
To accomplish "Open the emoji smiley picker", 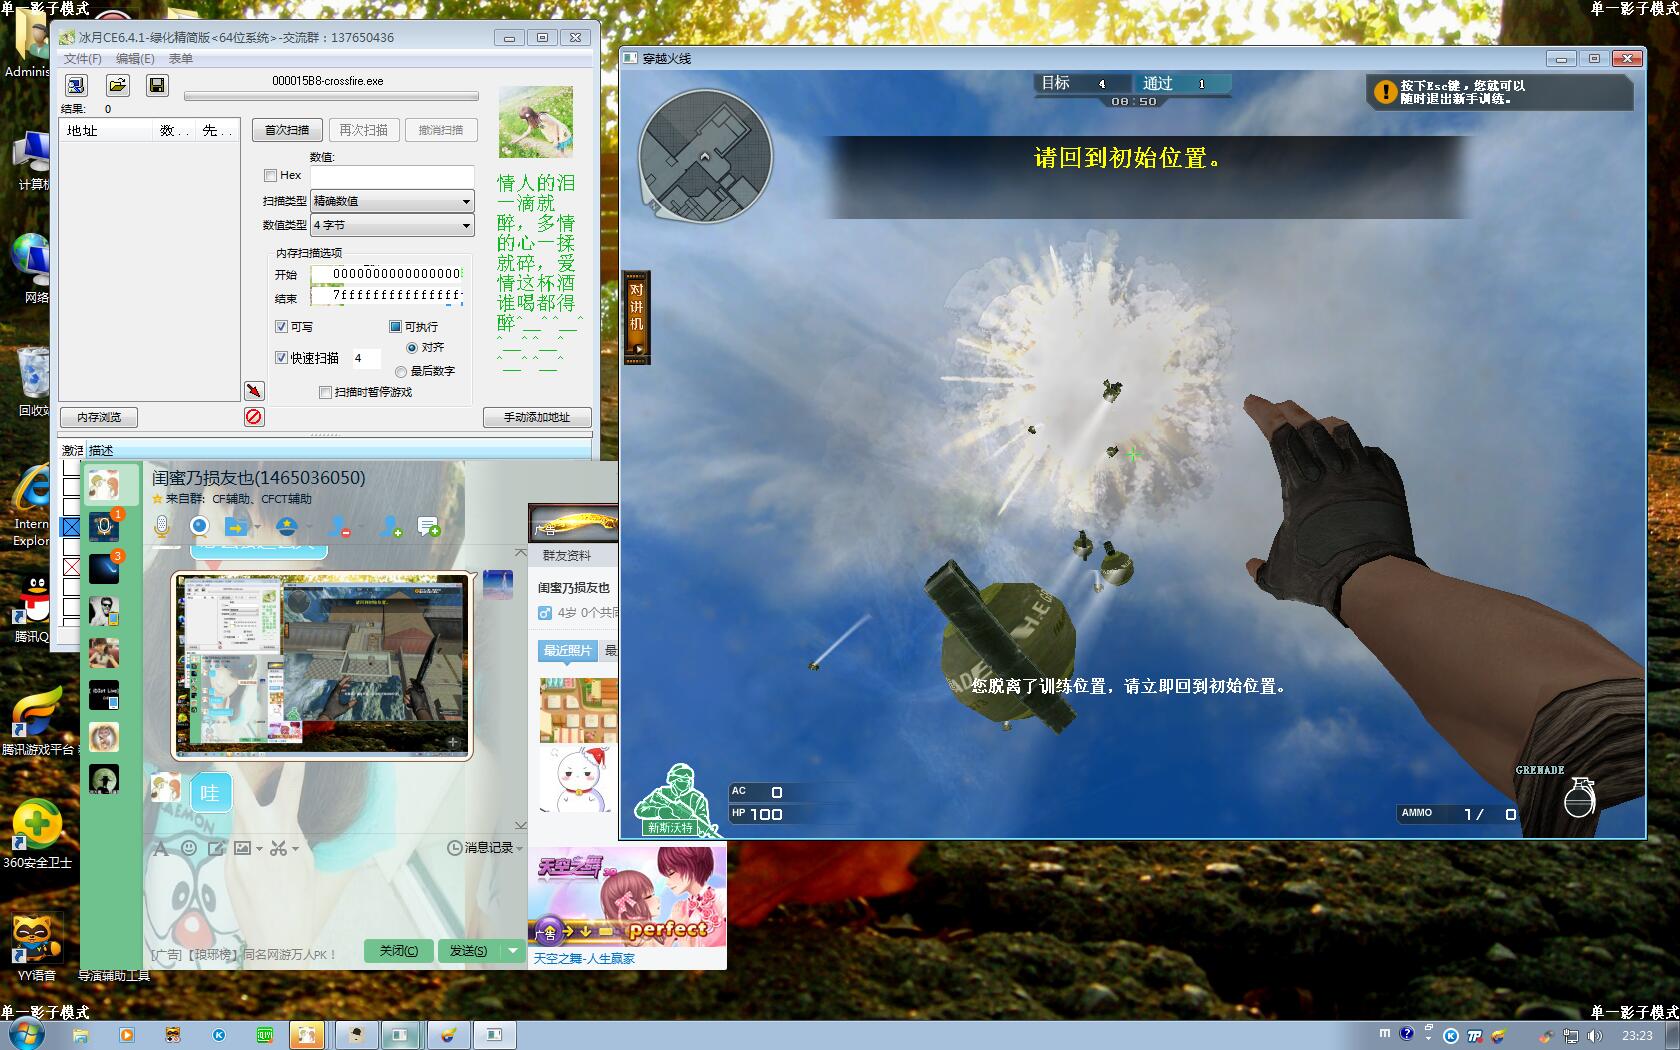I will [x=189, y=848].
